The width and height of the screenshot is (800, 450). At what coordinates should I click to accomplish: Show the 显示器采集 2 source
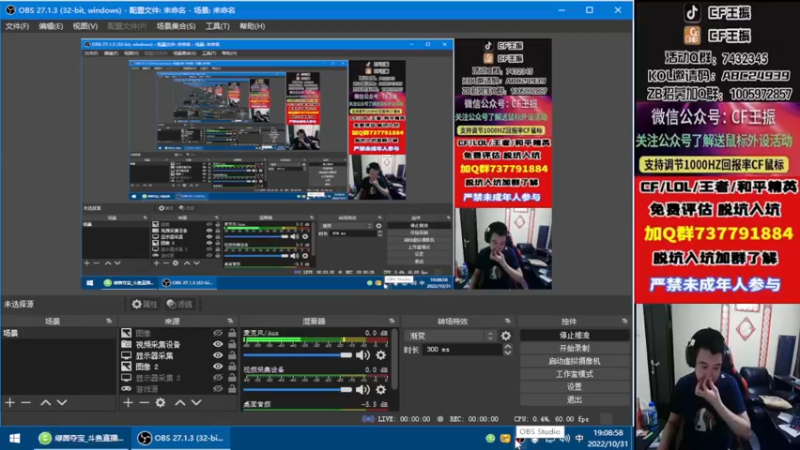(x=218, y=378)
